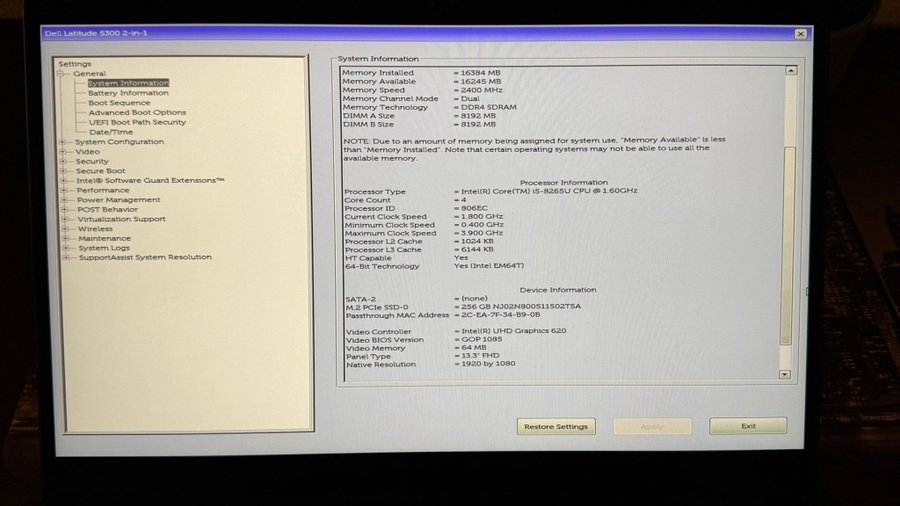The width and height of the screenshot is (900, 506).
Task: Expand the Maintenance node
Action: click(x=65, y=238)
